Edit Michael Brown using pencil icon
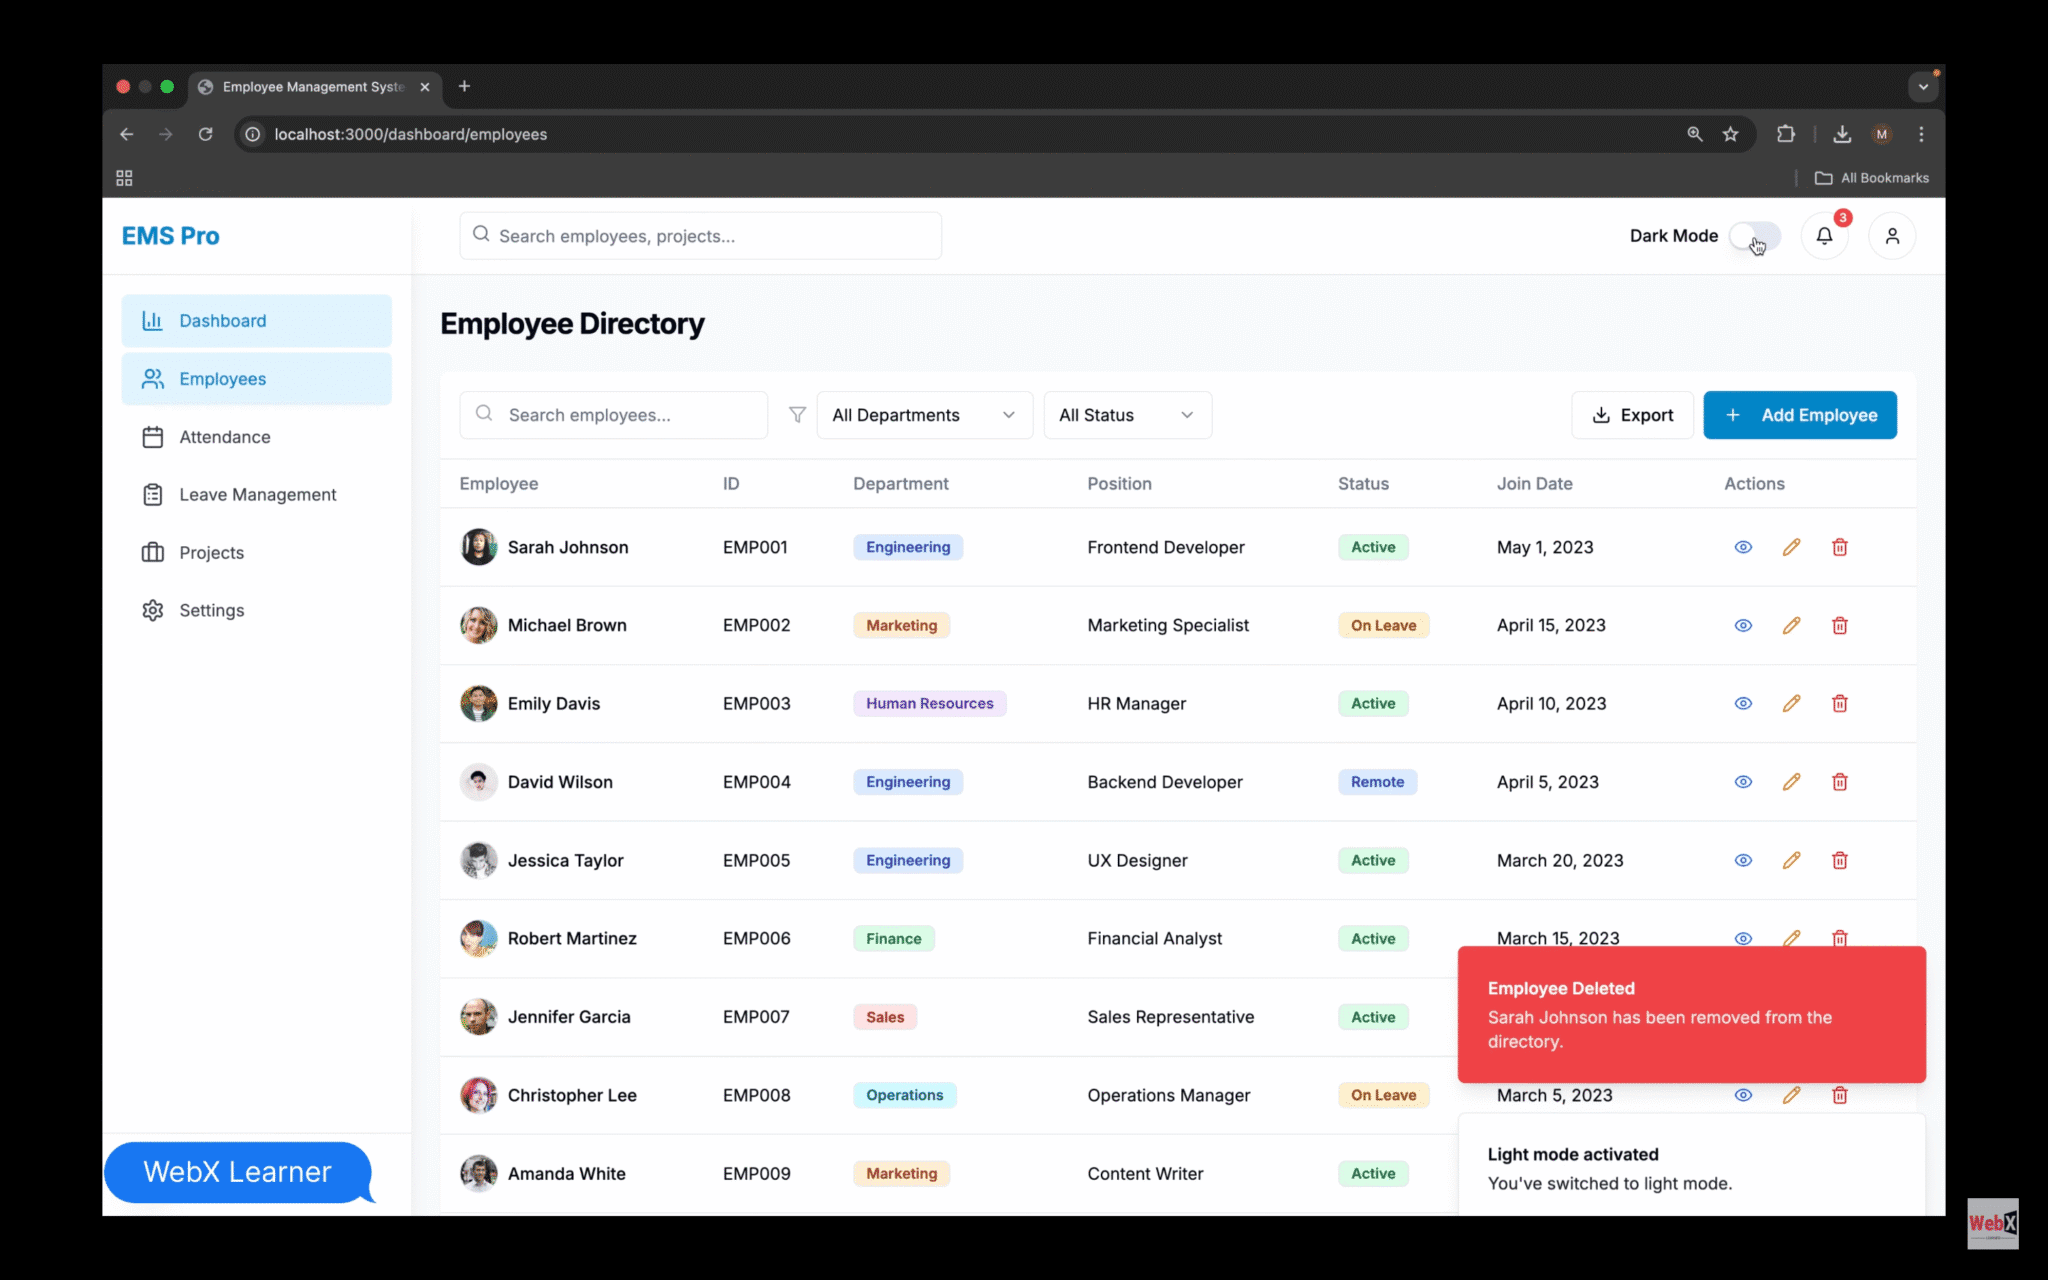Image resolution: width=2048 pixels, height=1280 pixels. (x=1791, y=625)
